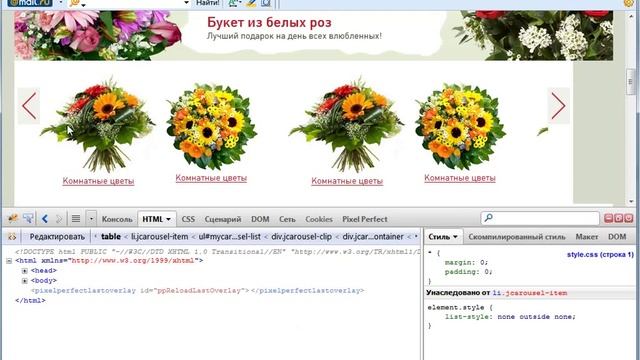
Task: Collapse the html root node
Action: pos(9,261)
